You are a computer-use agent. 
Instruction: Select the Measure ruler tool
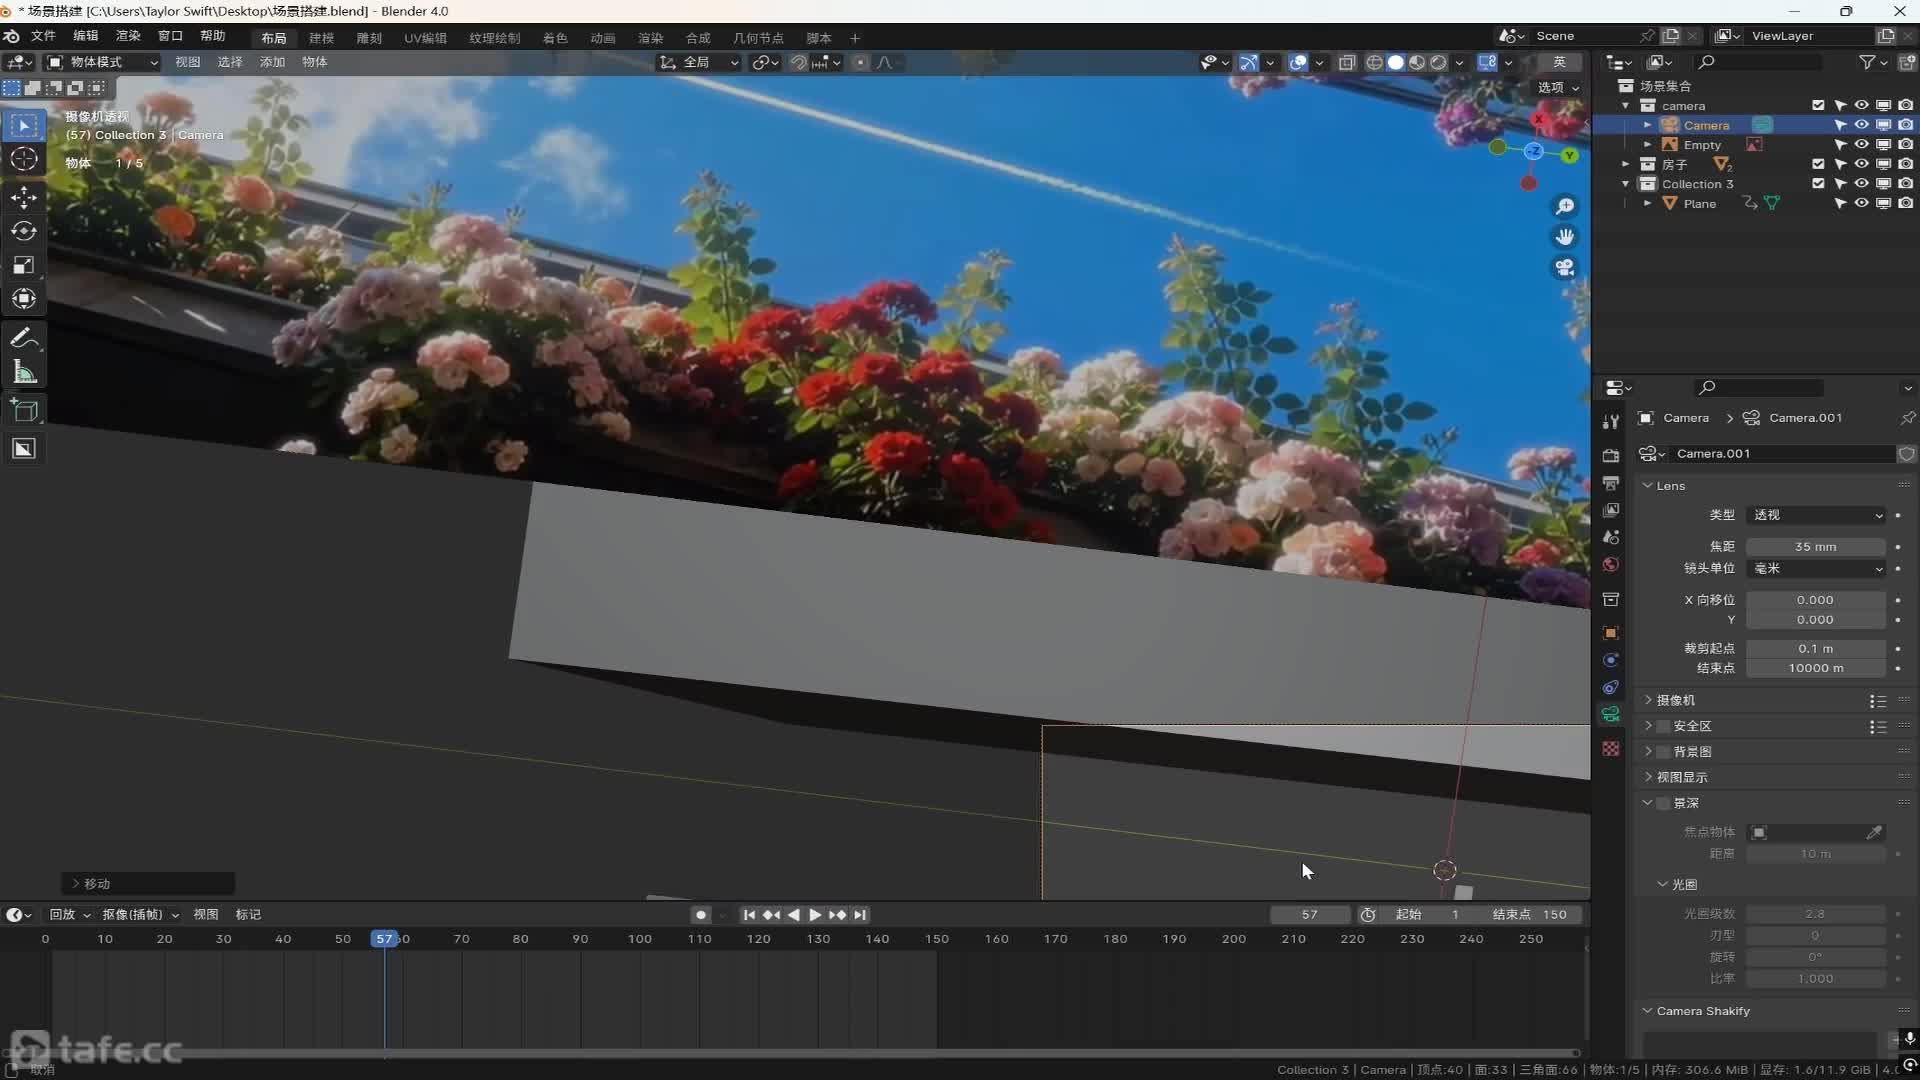(x=24, y=373)
